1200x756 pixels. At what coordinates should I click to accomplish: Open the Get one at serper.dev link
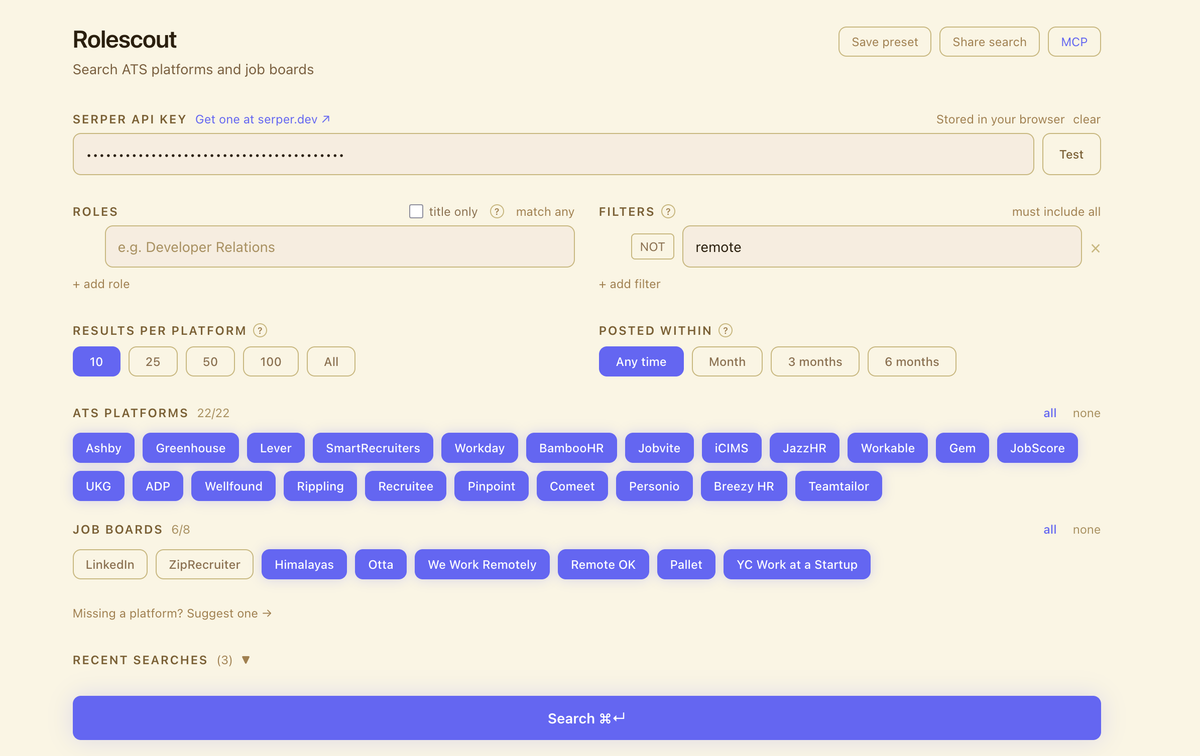pos(262,119)
